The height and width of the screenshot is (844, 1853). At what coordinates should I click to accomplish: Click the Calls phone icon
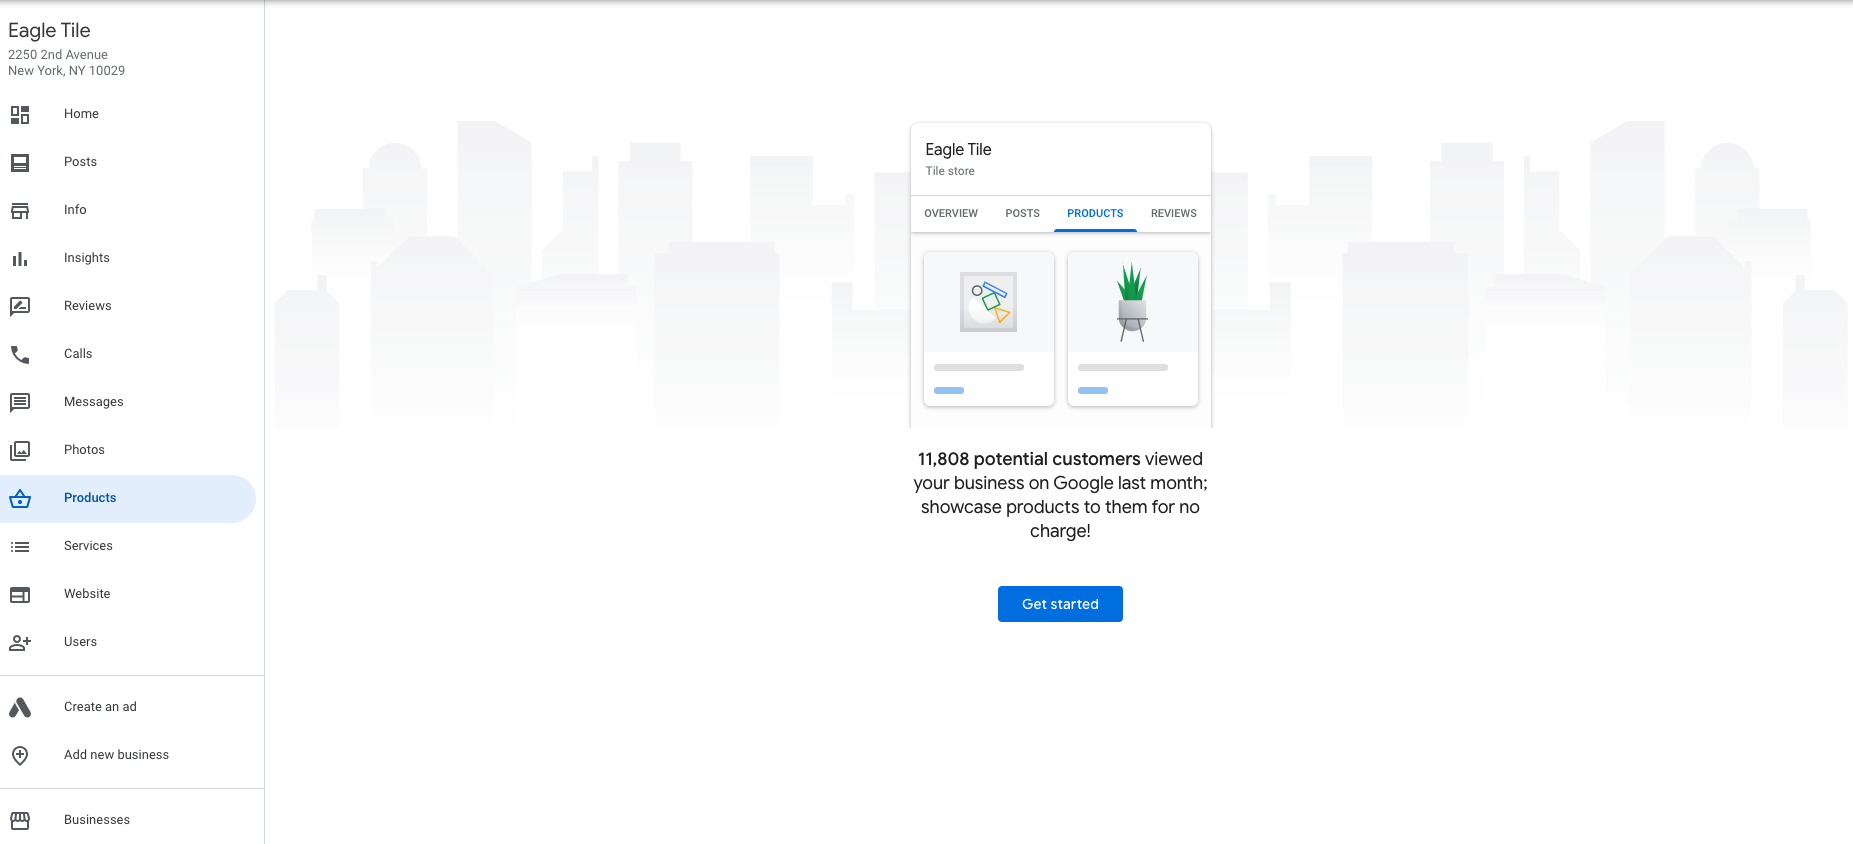coord(20,354)
